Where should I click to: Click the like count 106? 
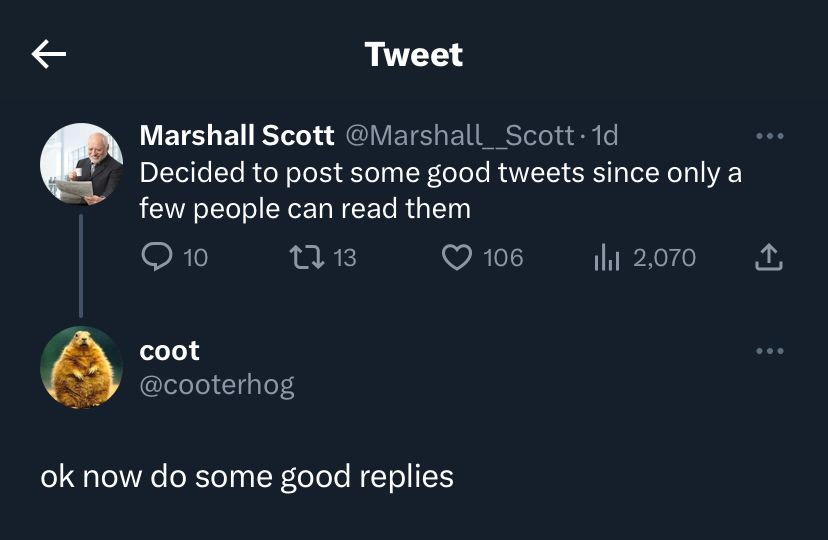(x=503, y=258)
